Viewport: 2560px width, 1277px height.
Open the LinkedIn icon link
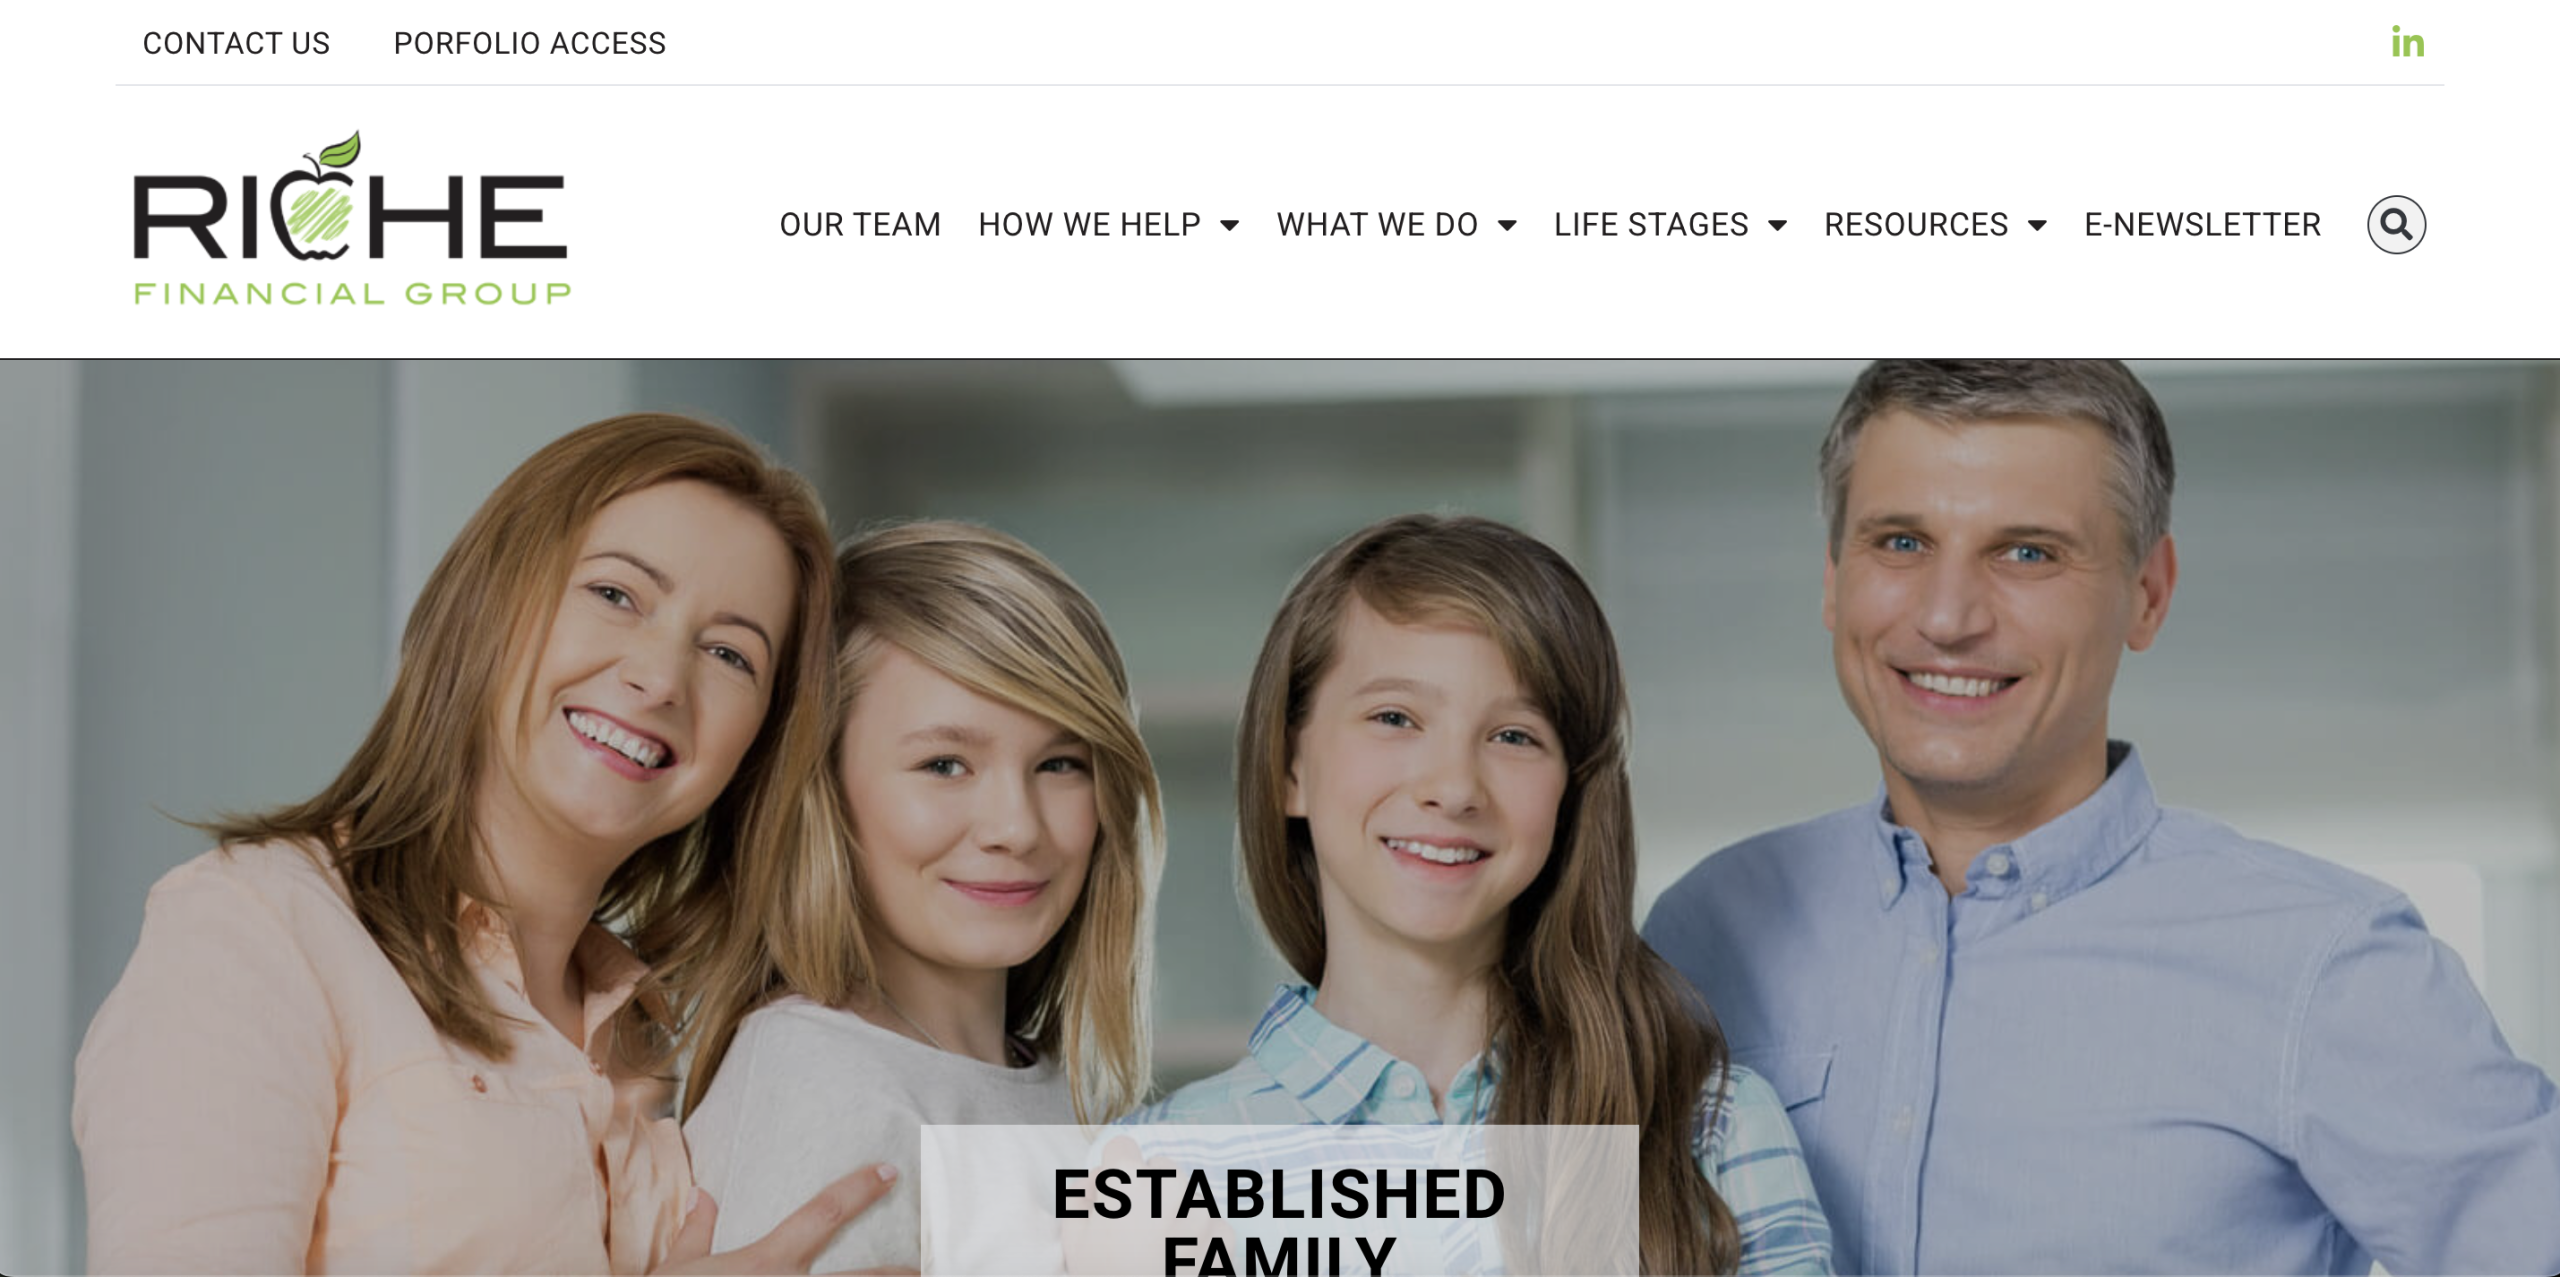(x=2407, y=42)
